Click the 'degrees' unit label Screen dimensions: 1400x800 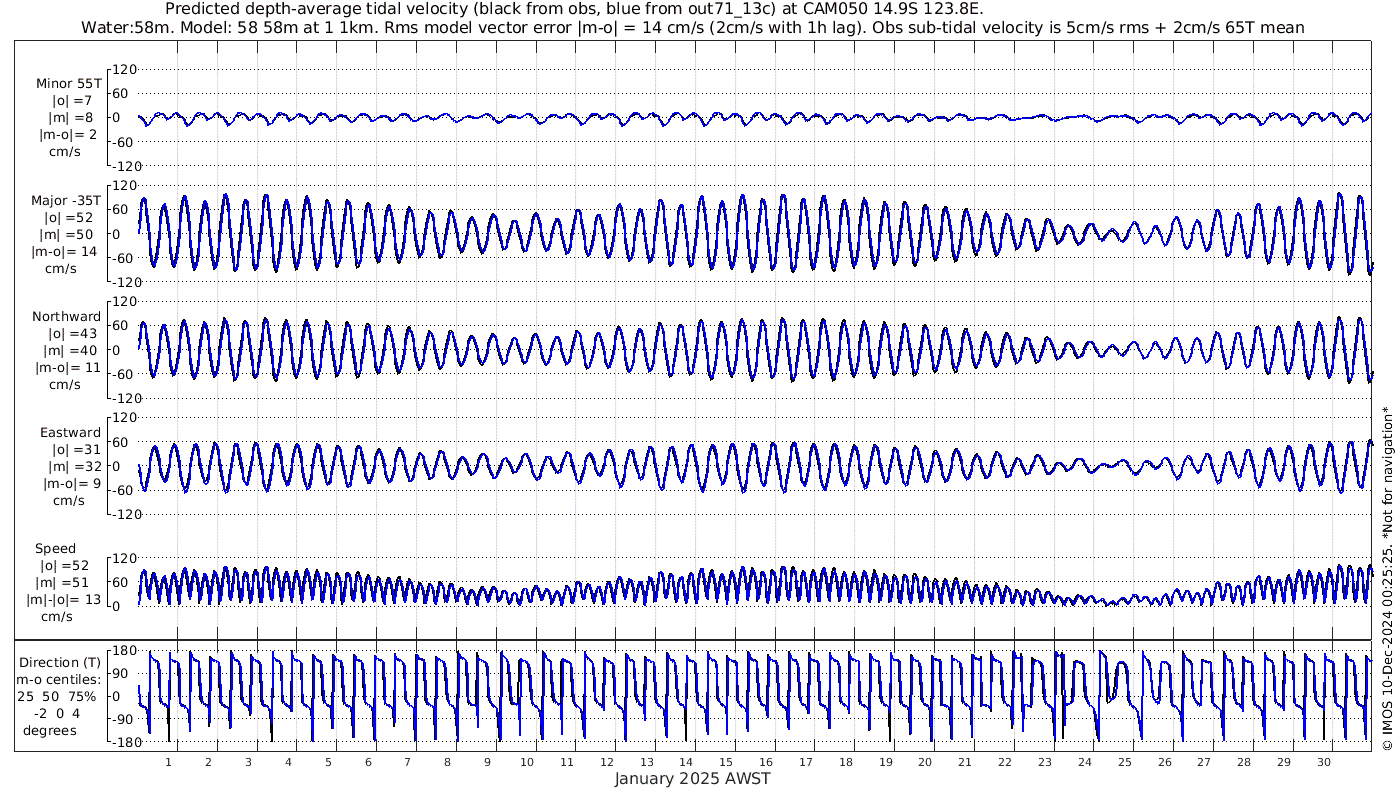[x=50, y=730]
